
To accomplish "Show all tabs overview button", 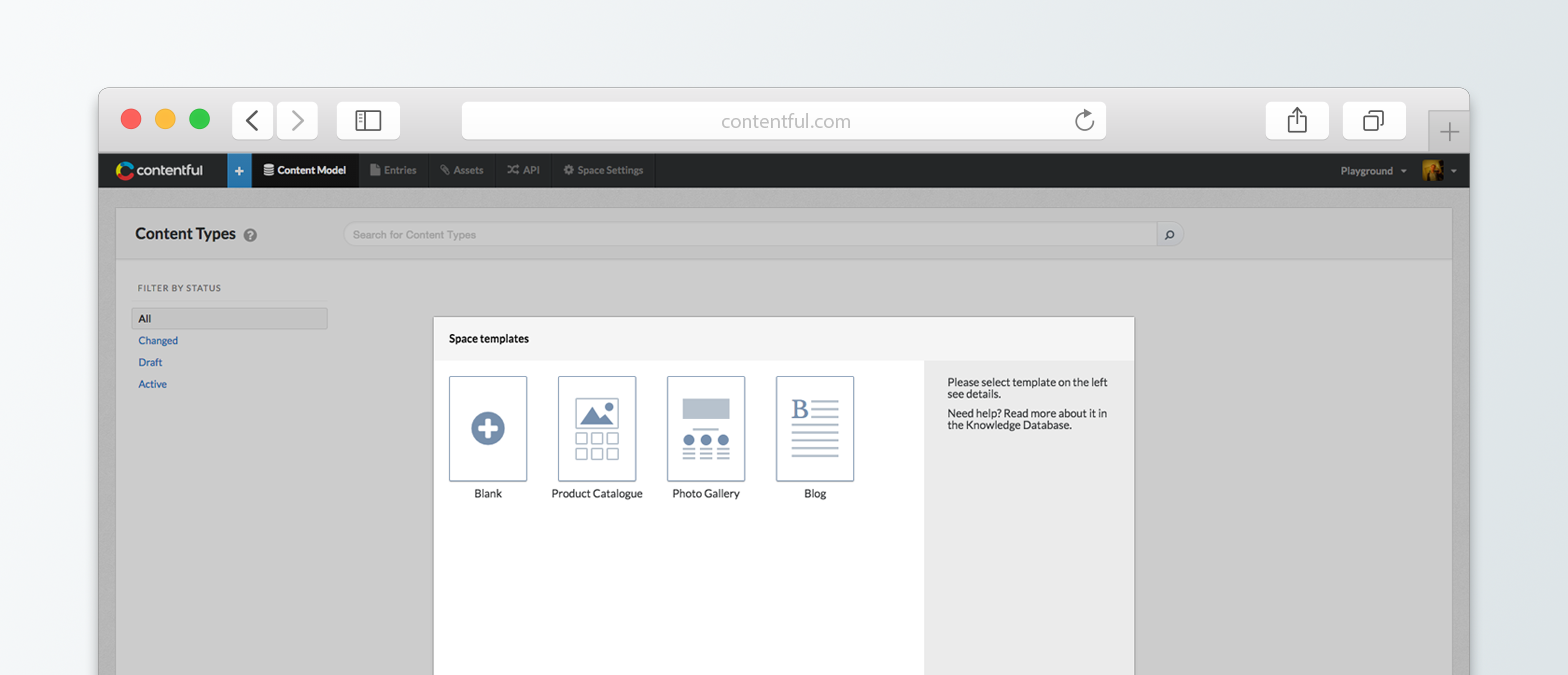I will pos(1374,120).
